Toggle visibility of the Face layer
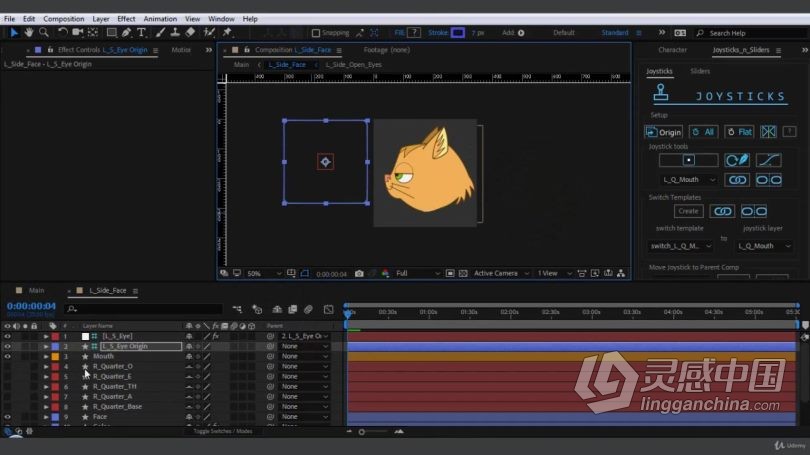 click(x=7, y=417)
